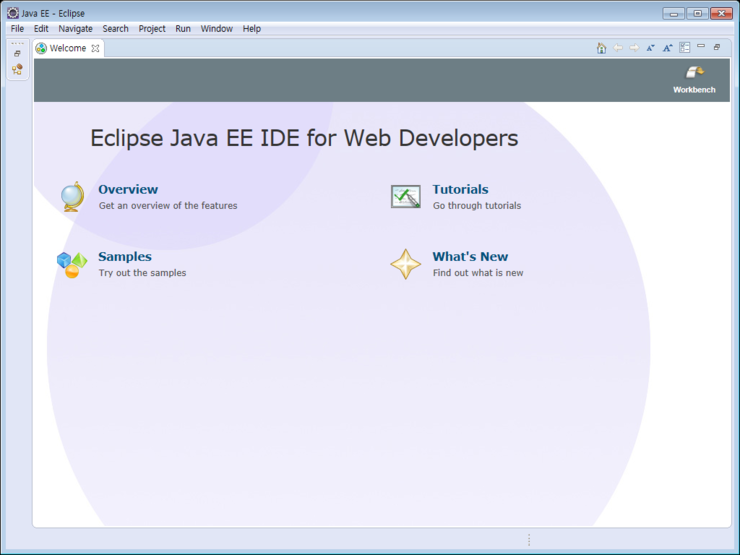Screen dimensions: 740x555
Task: Click 'Find out what is new' text
Action: click(x=478, y=273)
